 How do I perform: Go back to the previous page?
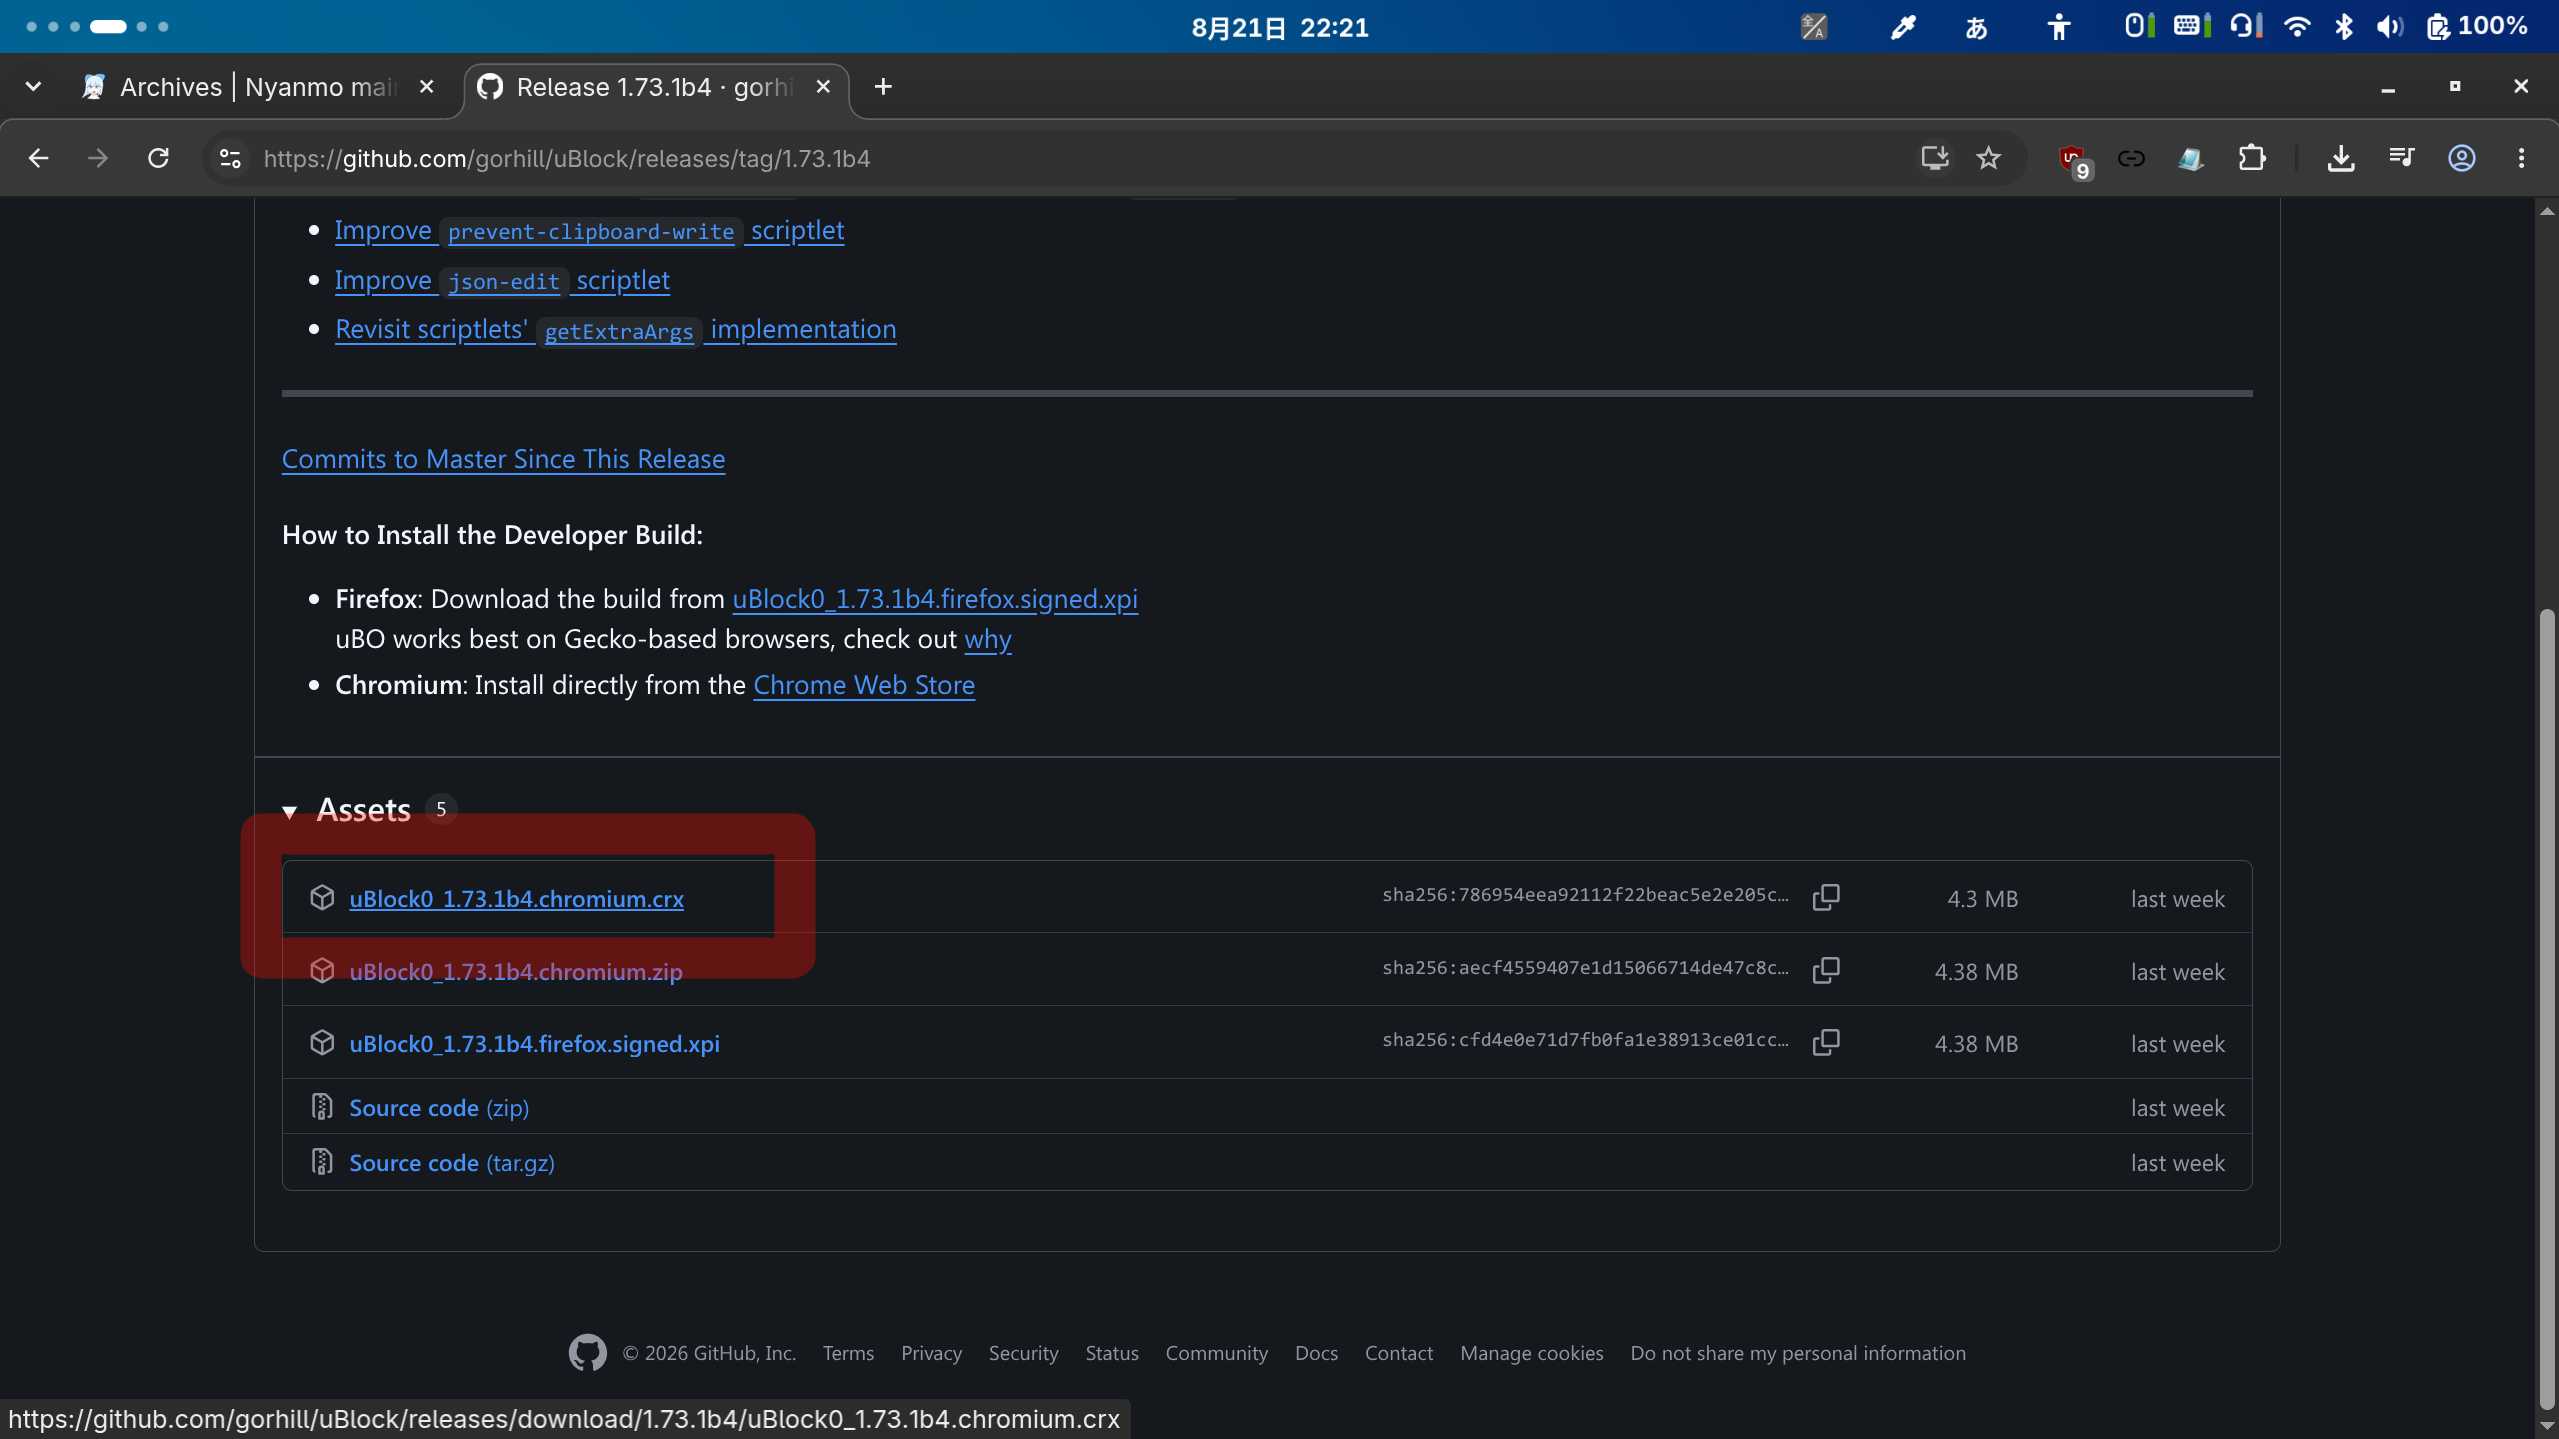38,158
